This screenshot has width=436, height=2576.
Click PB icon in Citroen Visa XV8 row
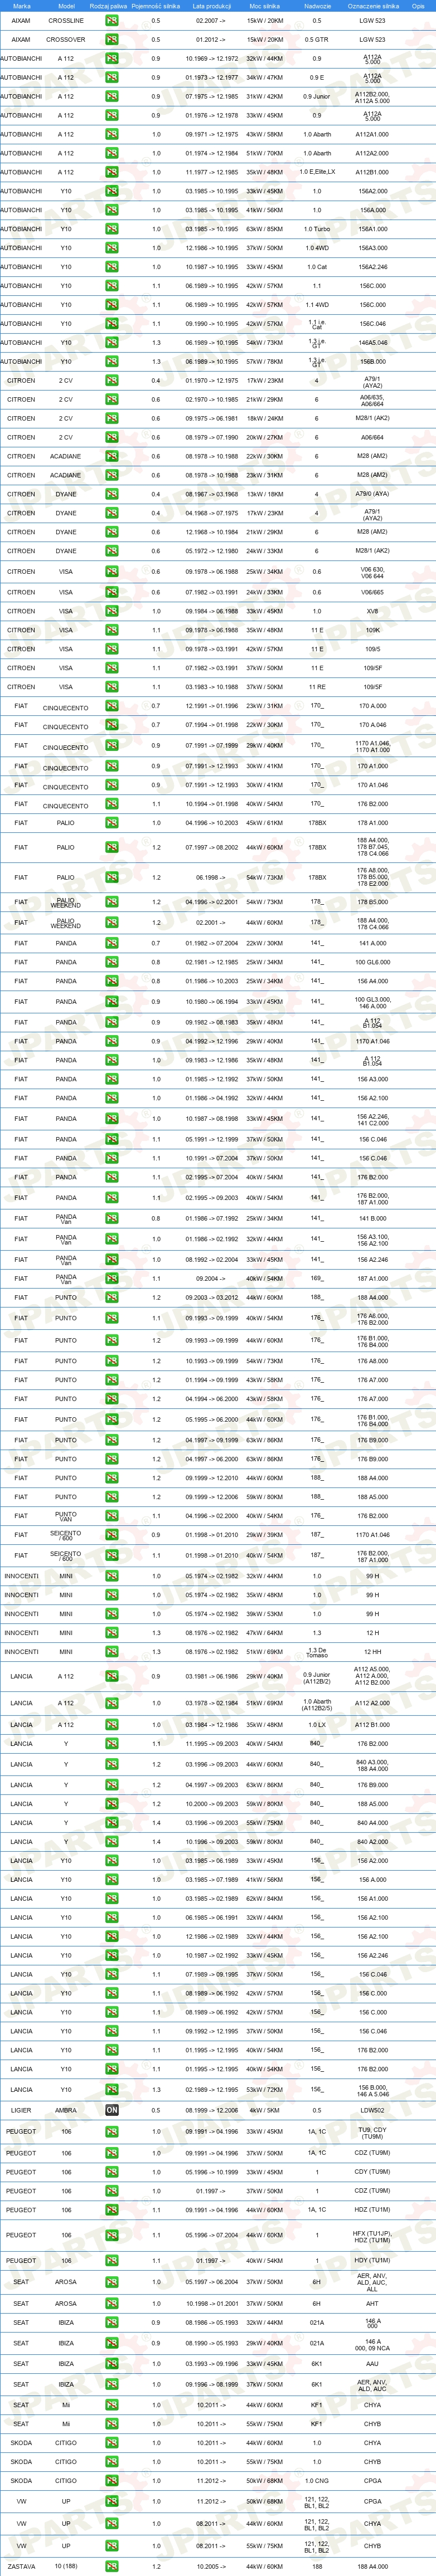pyautogui.click(x=112, y=611)
